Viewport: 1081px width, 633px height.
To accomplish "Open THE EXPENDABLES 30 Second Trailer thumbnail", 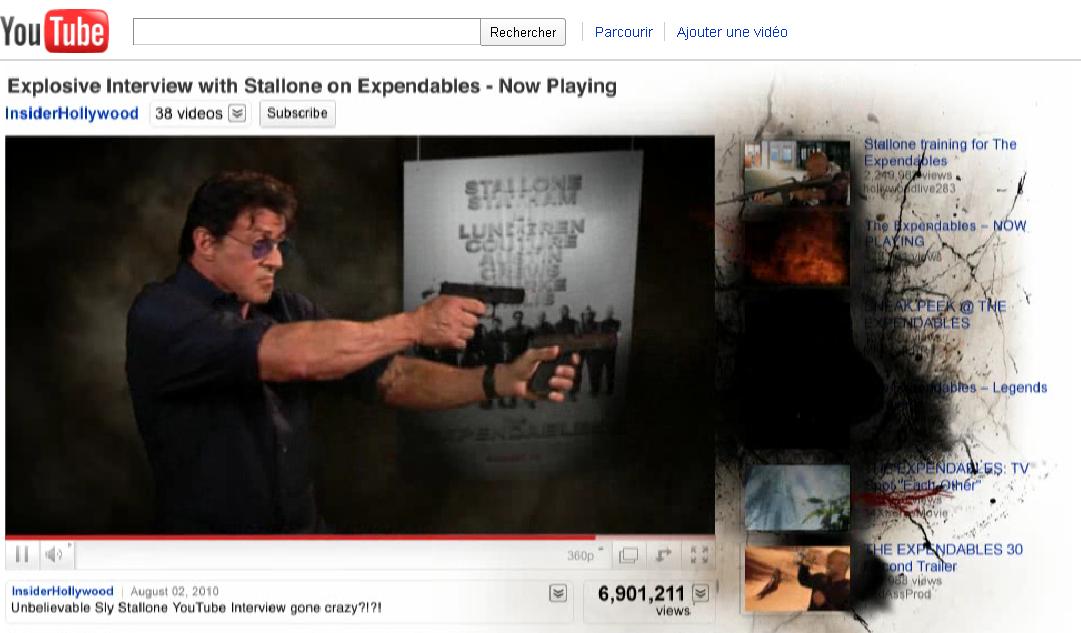I will 797,578.
